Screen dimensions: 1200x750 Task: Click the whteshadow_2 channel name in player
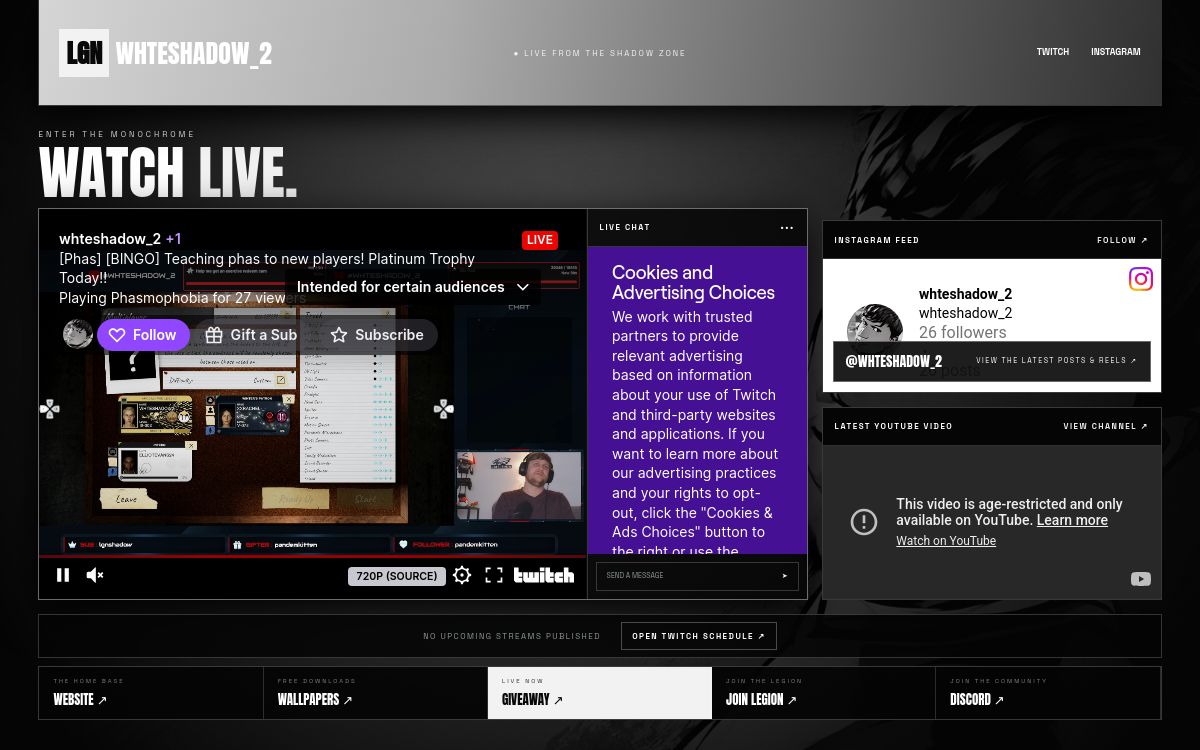point(110,239)
